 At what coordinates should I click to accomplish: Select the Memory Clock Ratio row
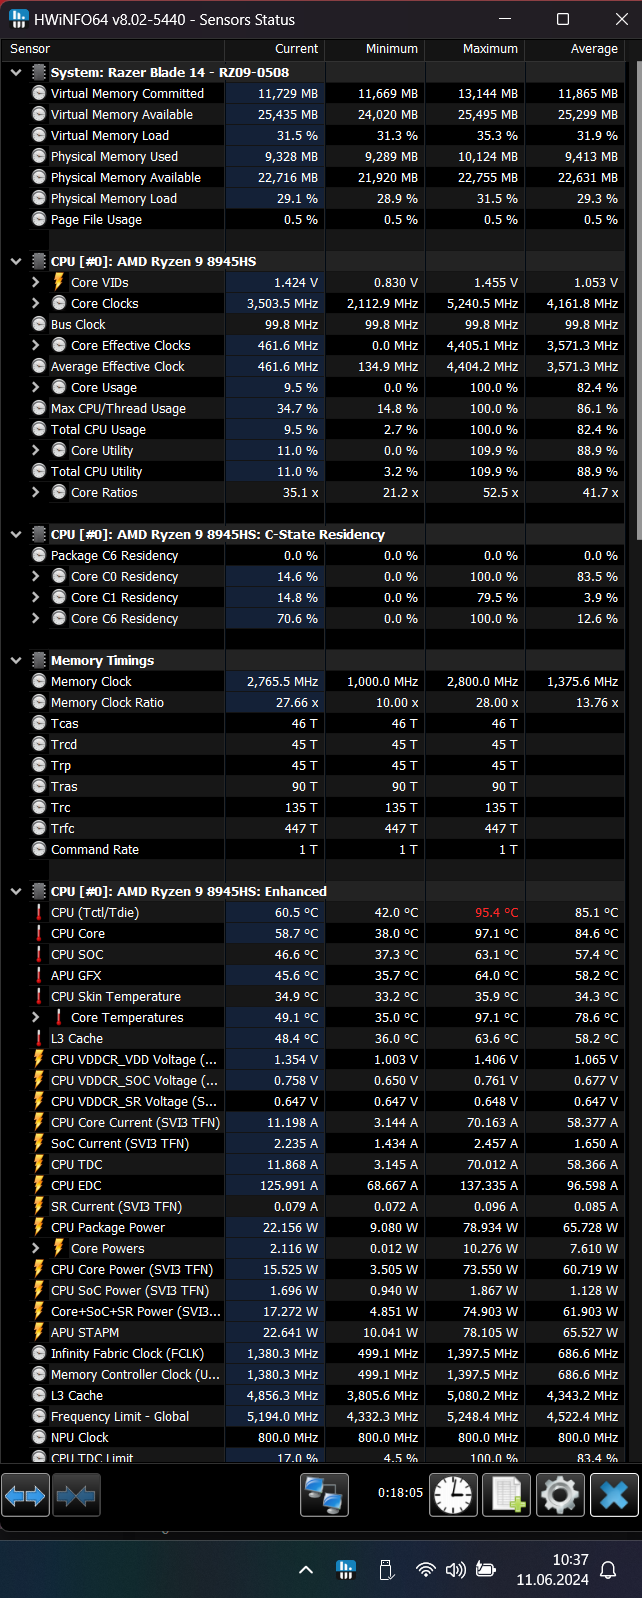pos(313,702)
